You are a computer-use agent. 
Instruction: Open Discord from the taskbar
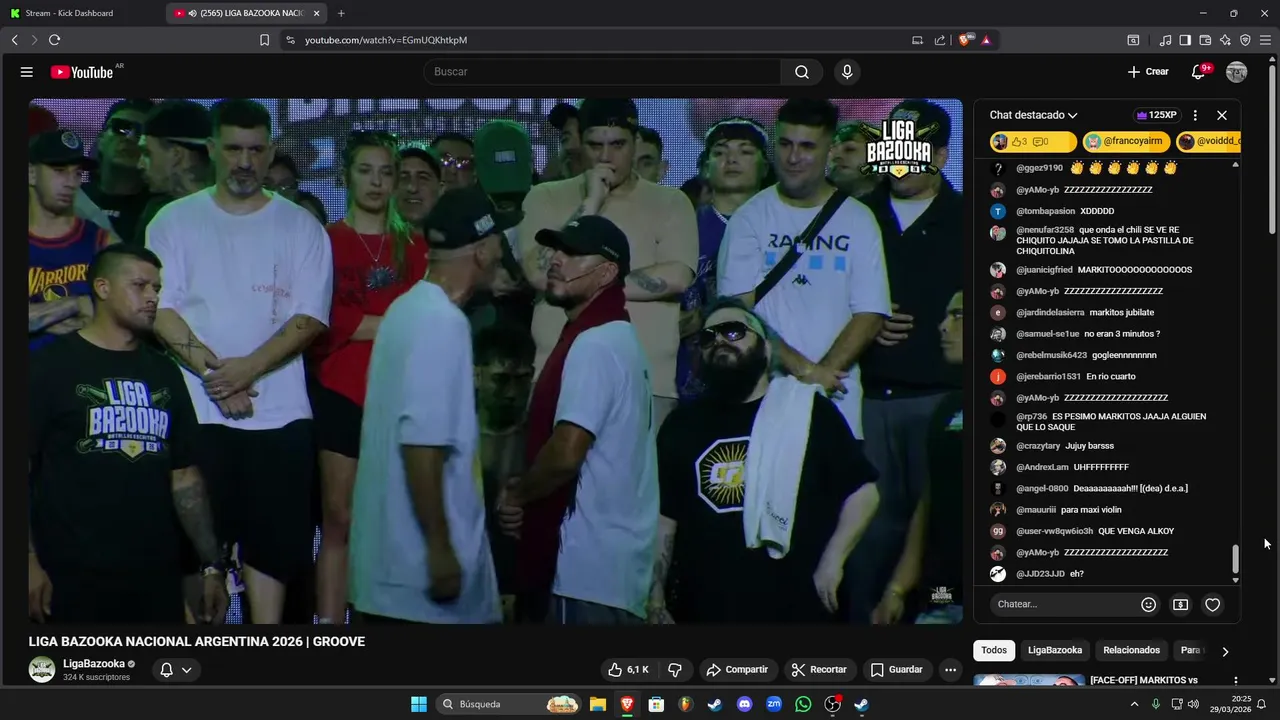(x=744, y=704)
